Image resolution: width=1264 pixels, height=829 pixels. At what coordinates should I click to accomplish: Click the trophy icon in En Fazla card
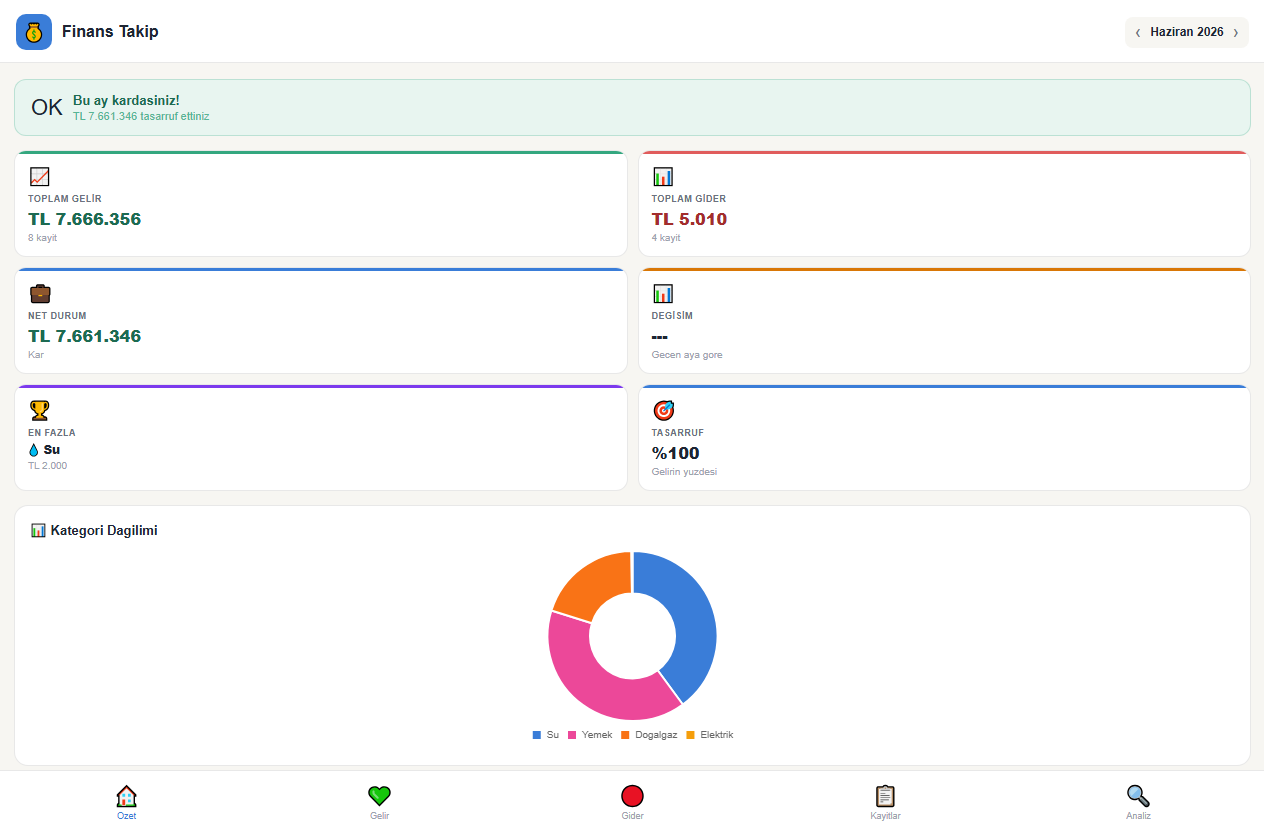click(39, 410)
